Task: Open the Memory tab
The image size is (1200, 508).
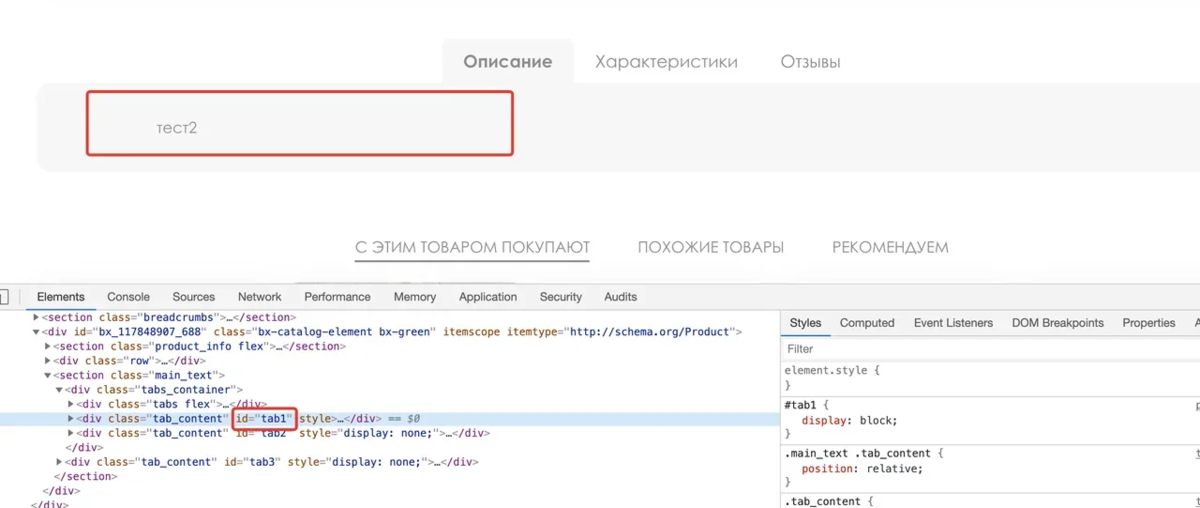Action: click(415, 297)
